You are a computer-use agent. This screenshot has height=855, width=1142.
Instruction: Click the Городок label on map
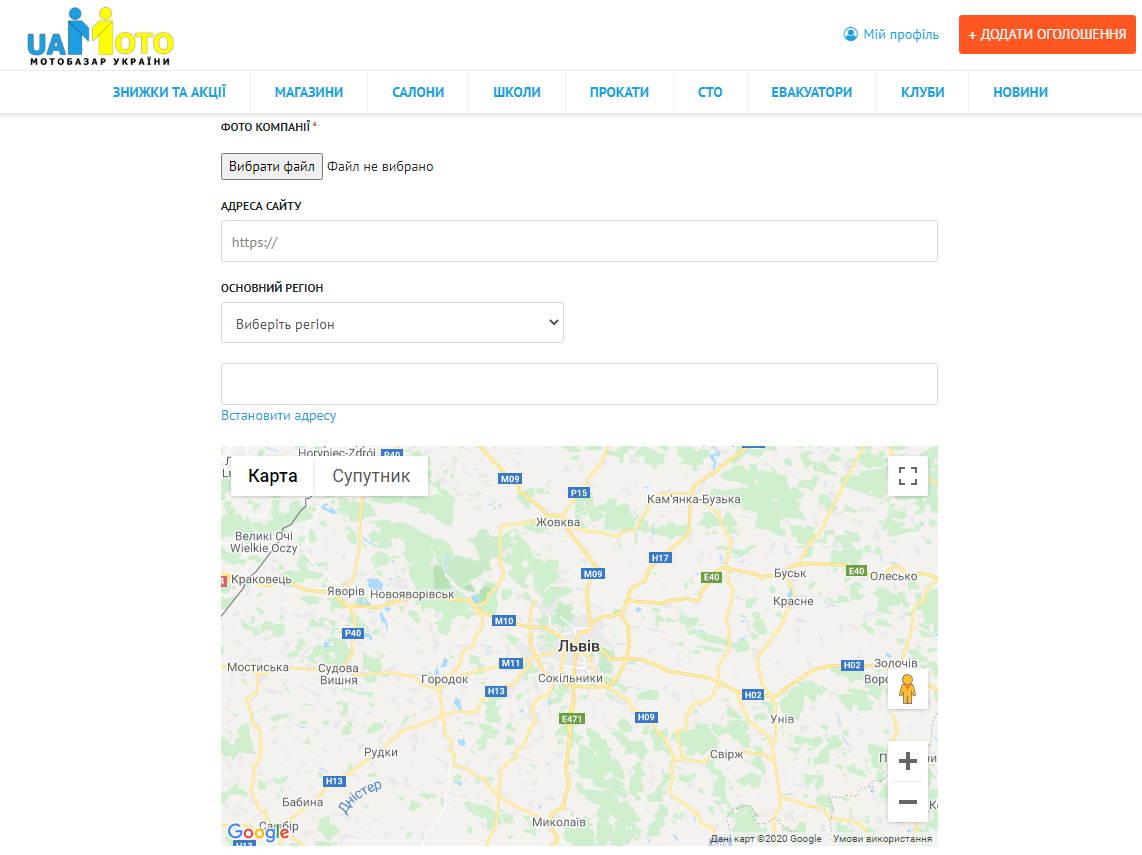pos(445,679)
